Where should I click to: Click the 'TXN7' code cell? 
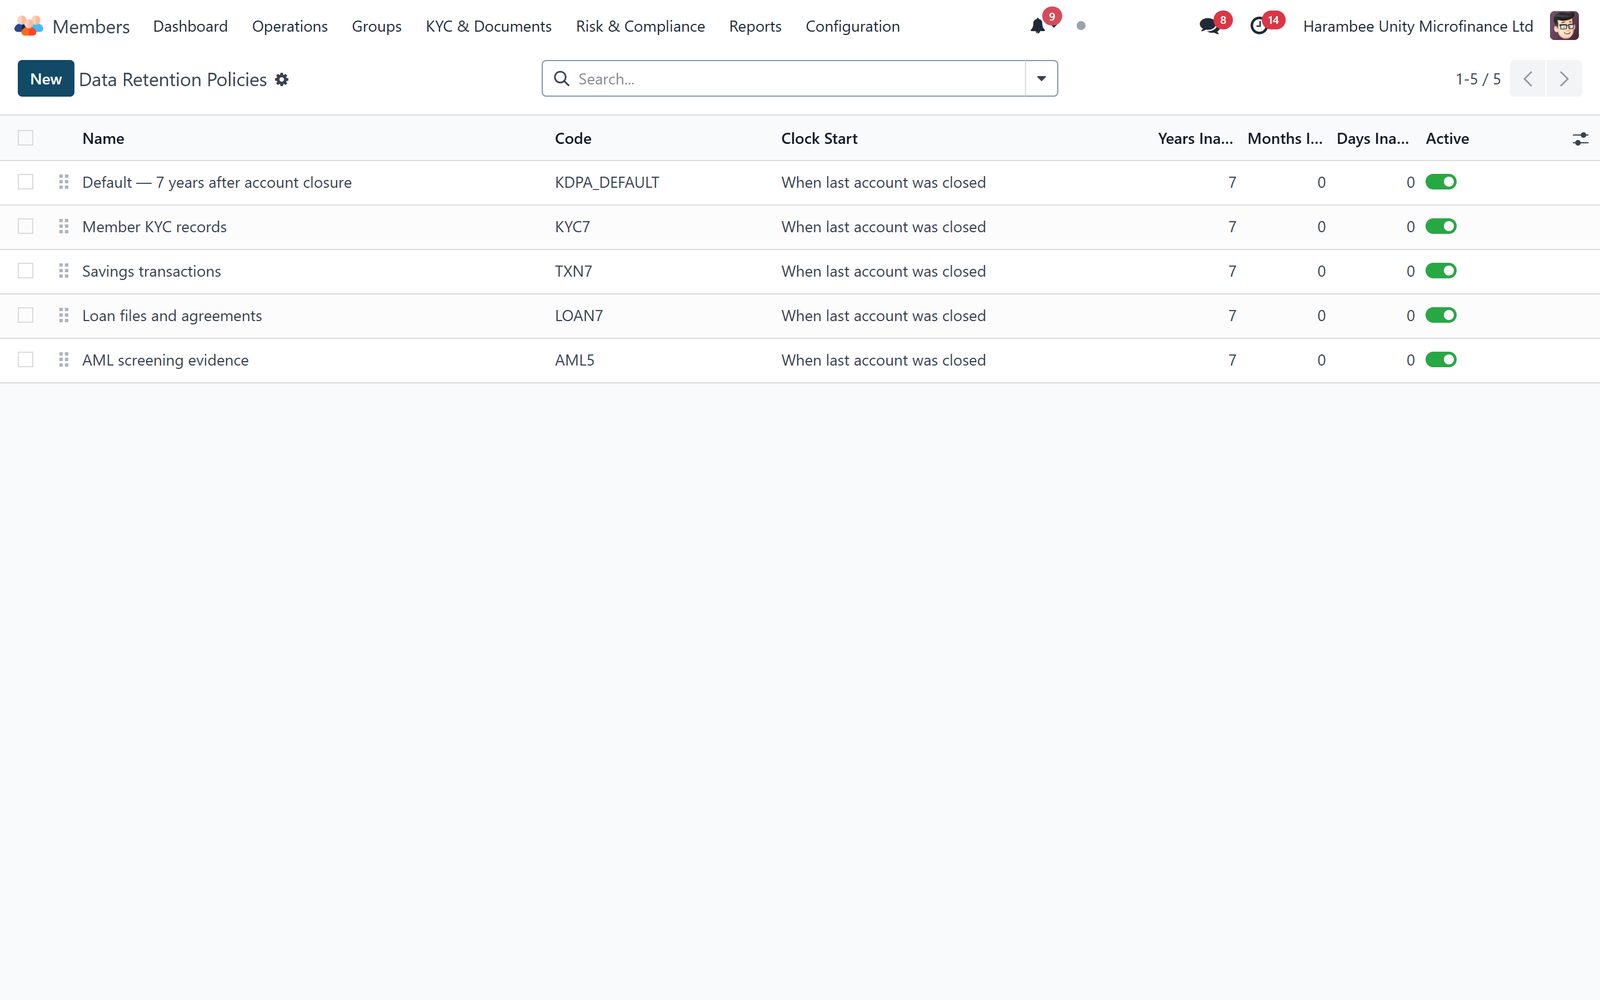pyautogui.click(x=574, y=271)
